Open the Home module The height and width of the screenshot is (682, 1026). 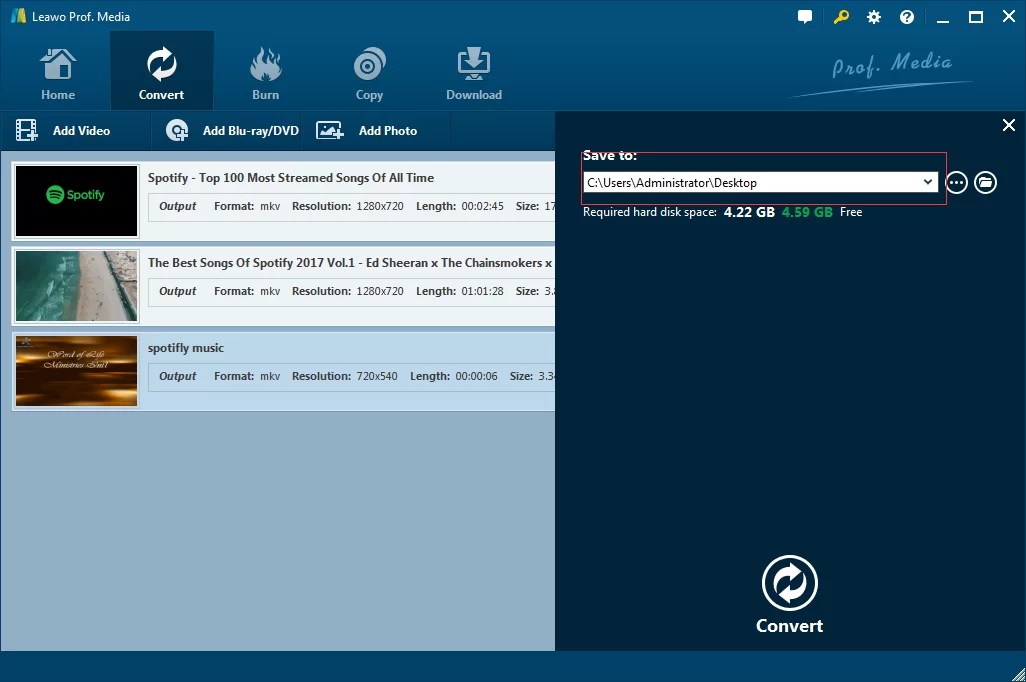(58, 74)
